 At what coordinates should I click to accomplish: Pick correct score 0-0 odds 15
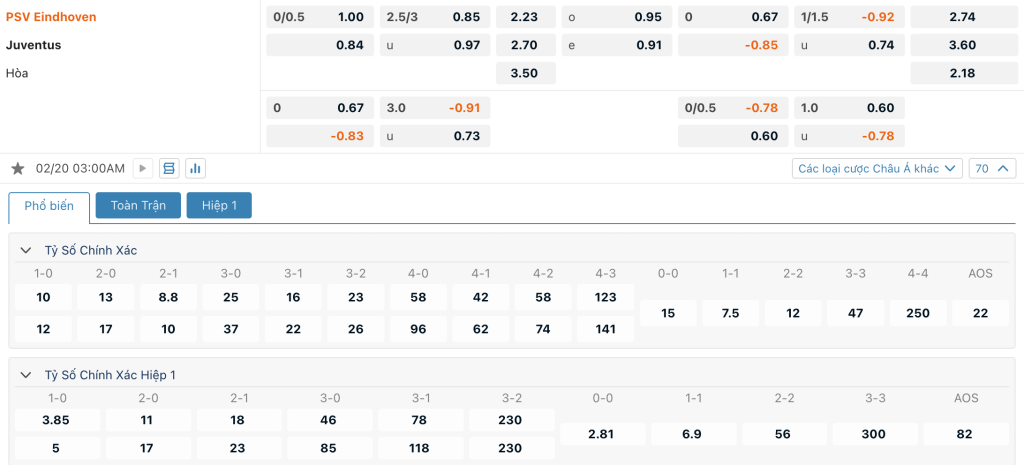pyautogui.click(x=668, y=313)
